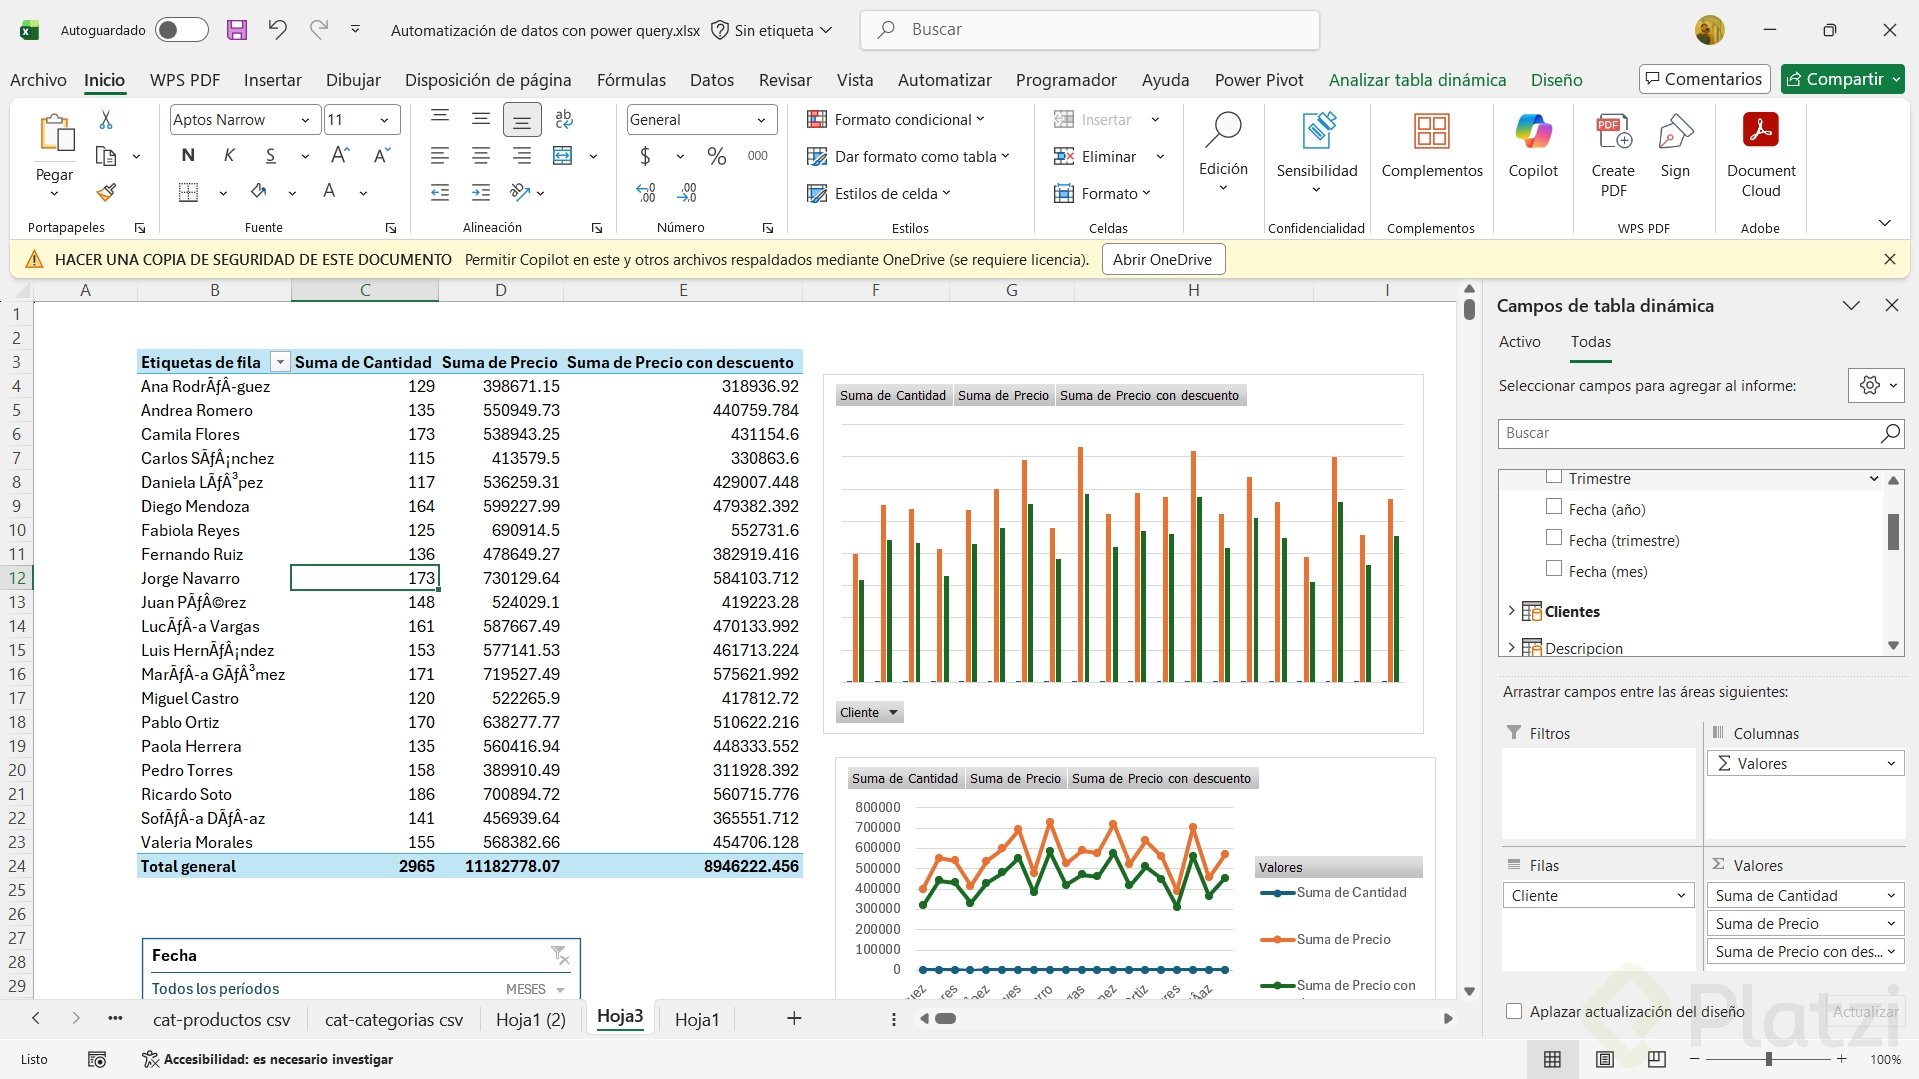Click the zoom slider handle
Screen dimensions: 1919x1079
pos(1768,1059)
